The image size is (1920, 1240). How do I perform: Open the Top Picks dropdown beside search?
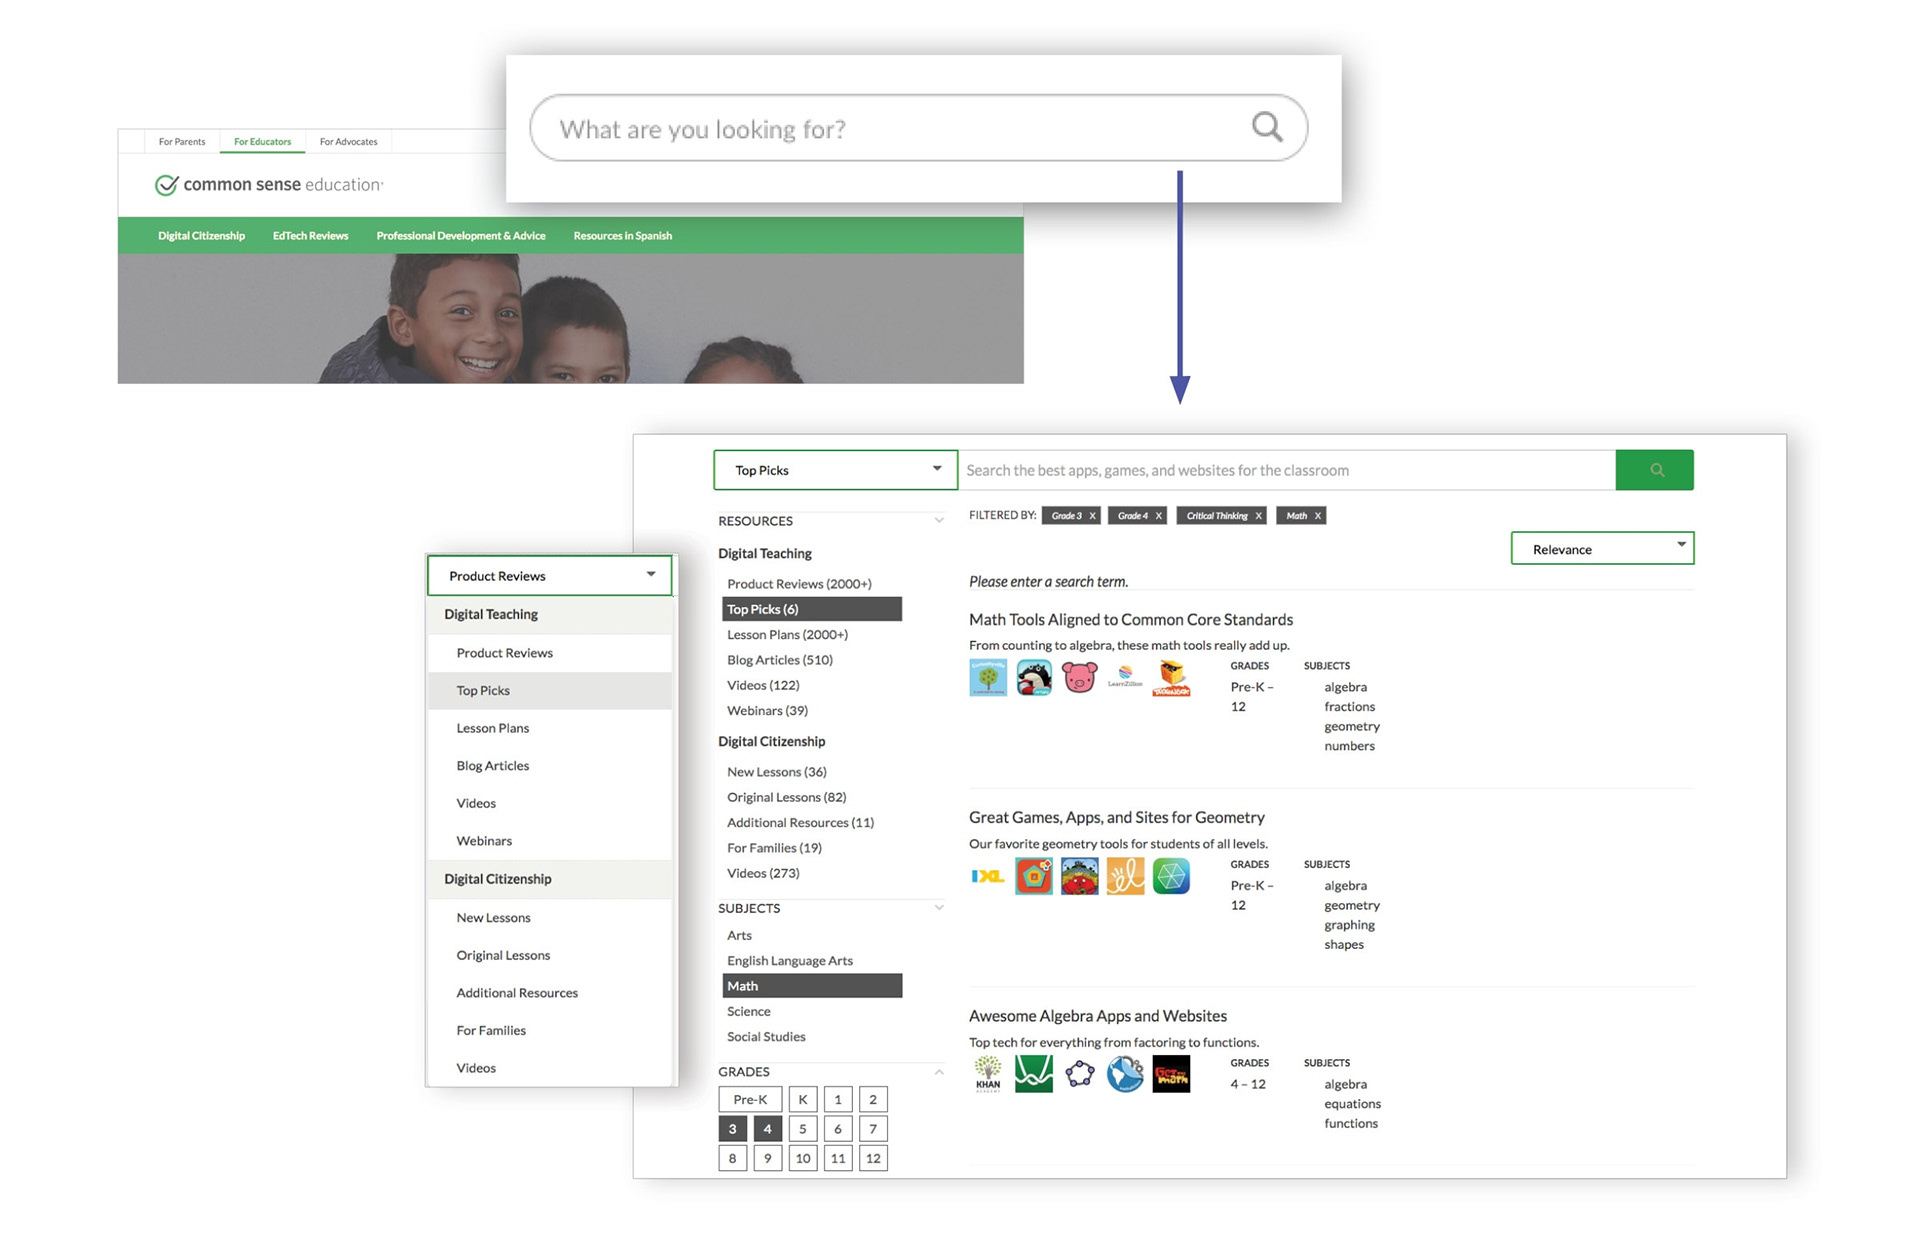[x=835, y=470]
